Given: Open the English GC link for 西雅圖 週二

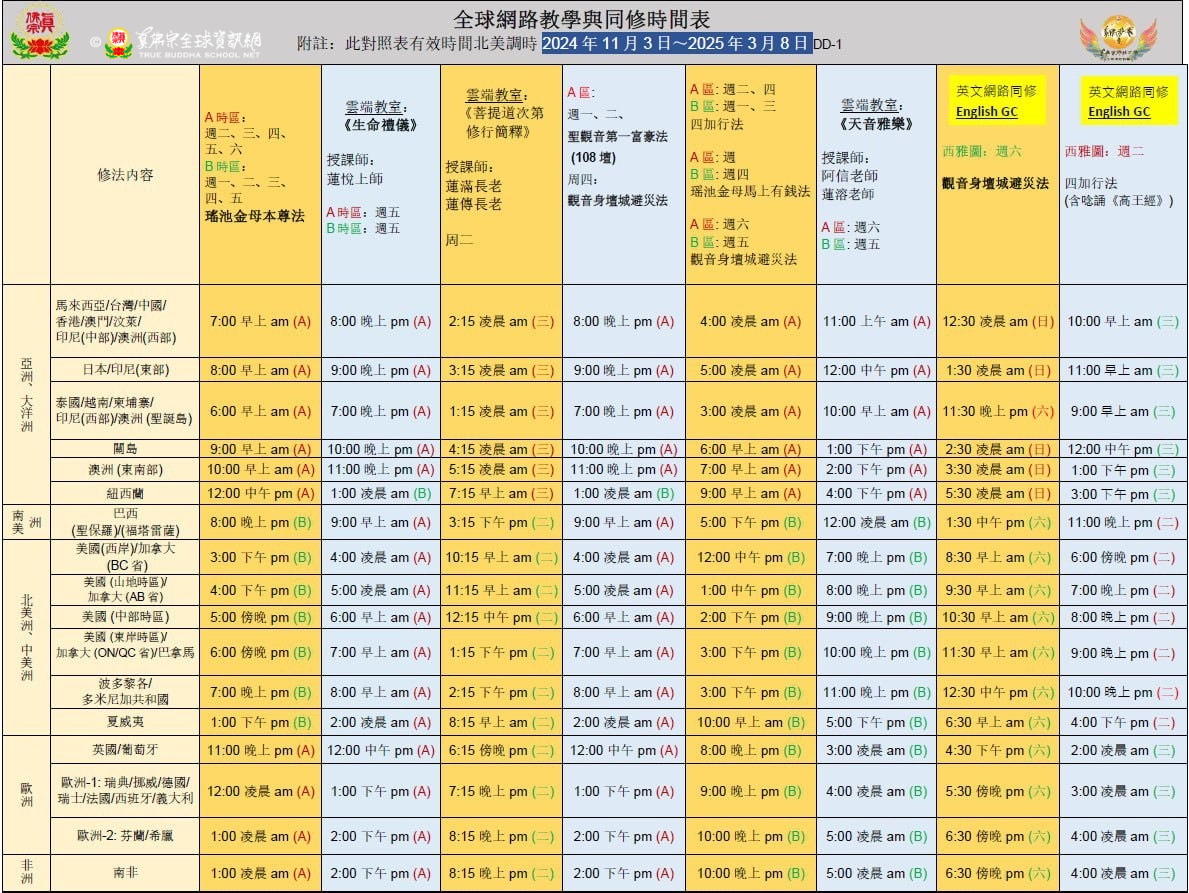Looking at the screenshot, I should pos(1119,112).
